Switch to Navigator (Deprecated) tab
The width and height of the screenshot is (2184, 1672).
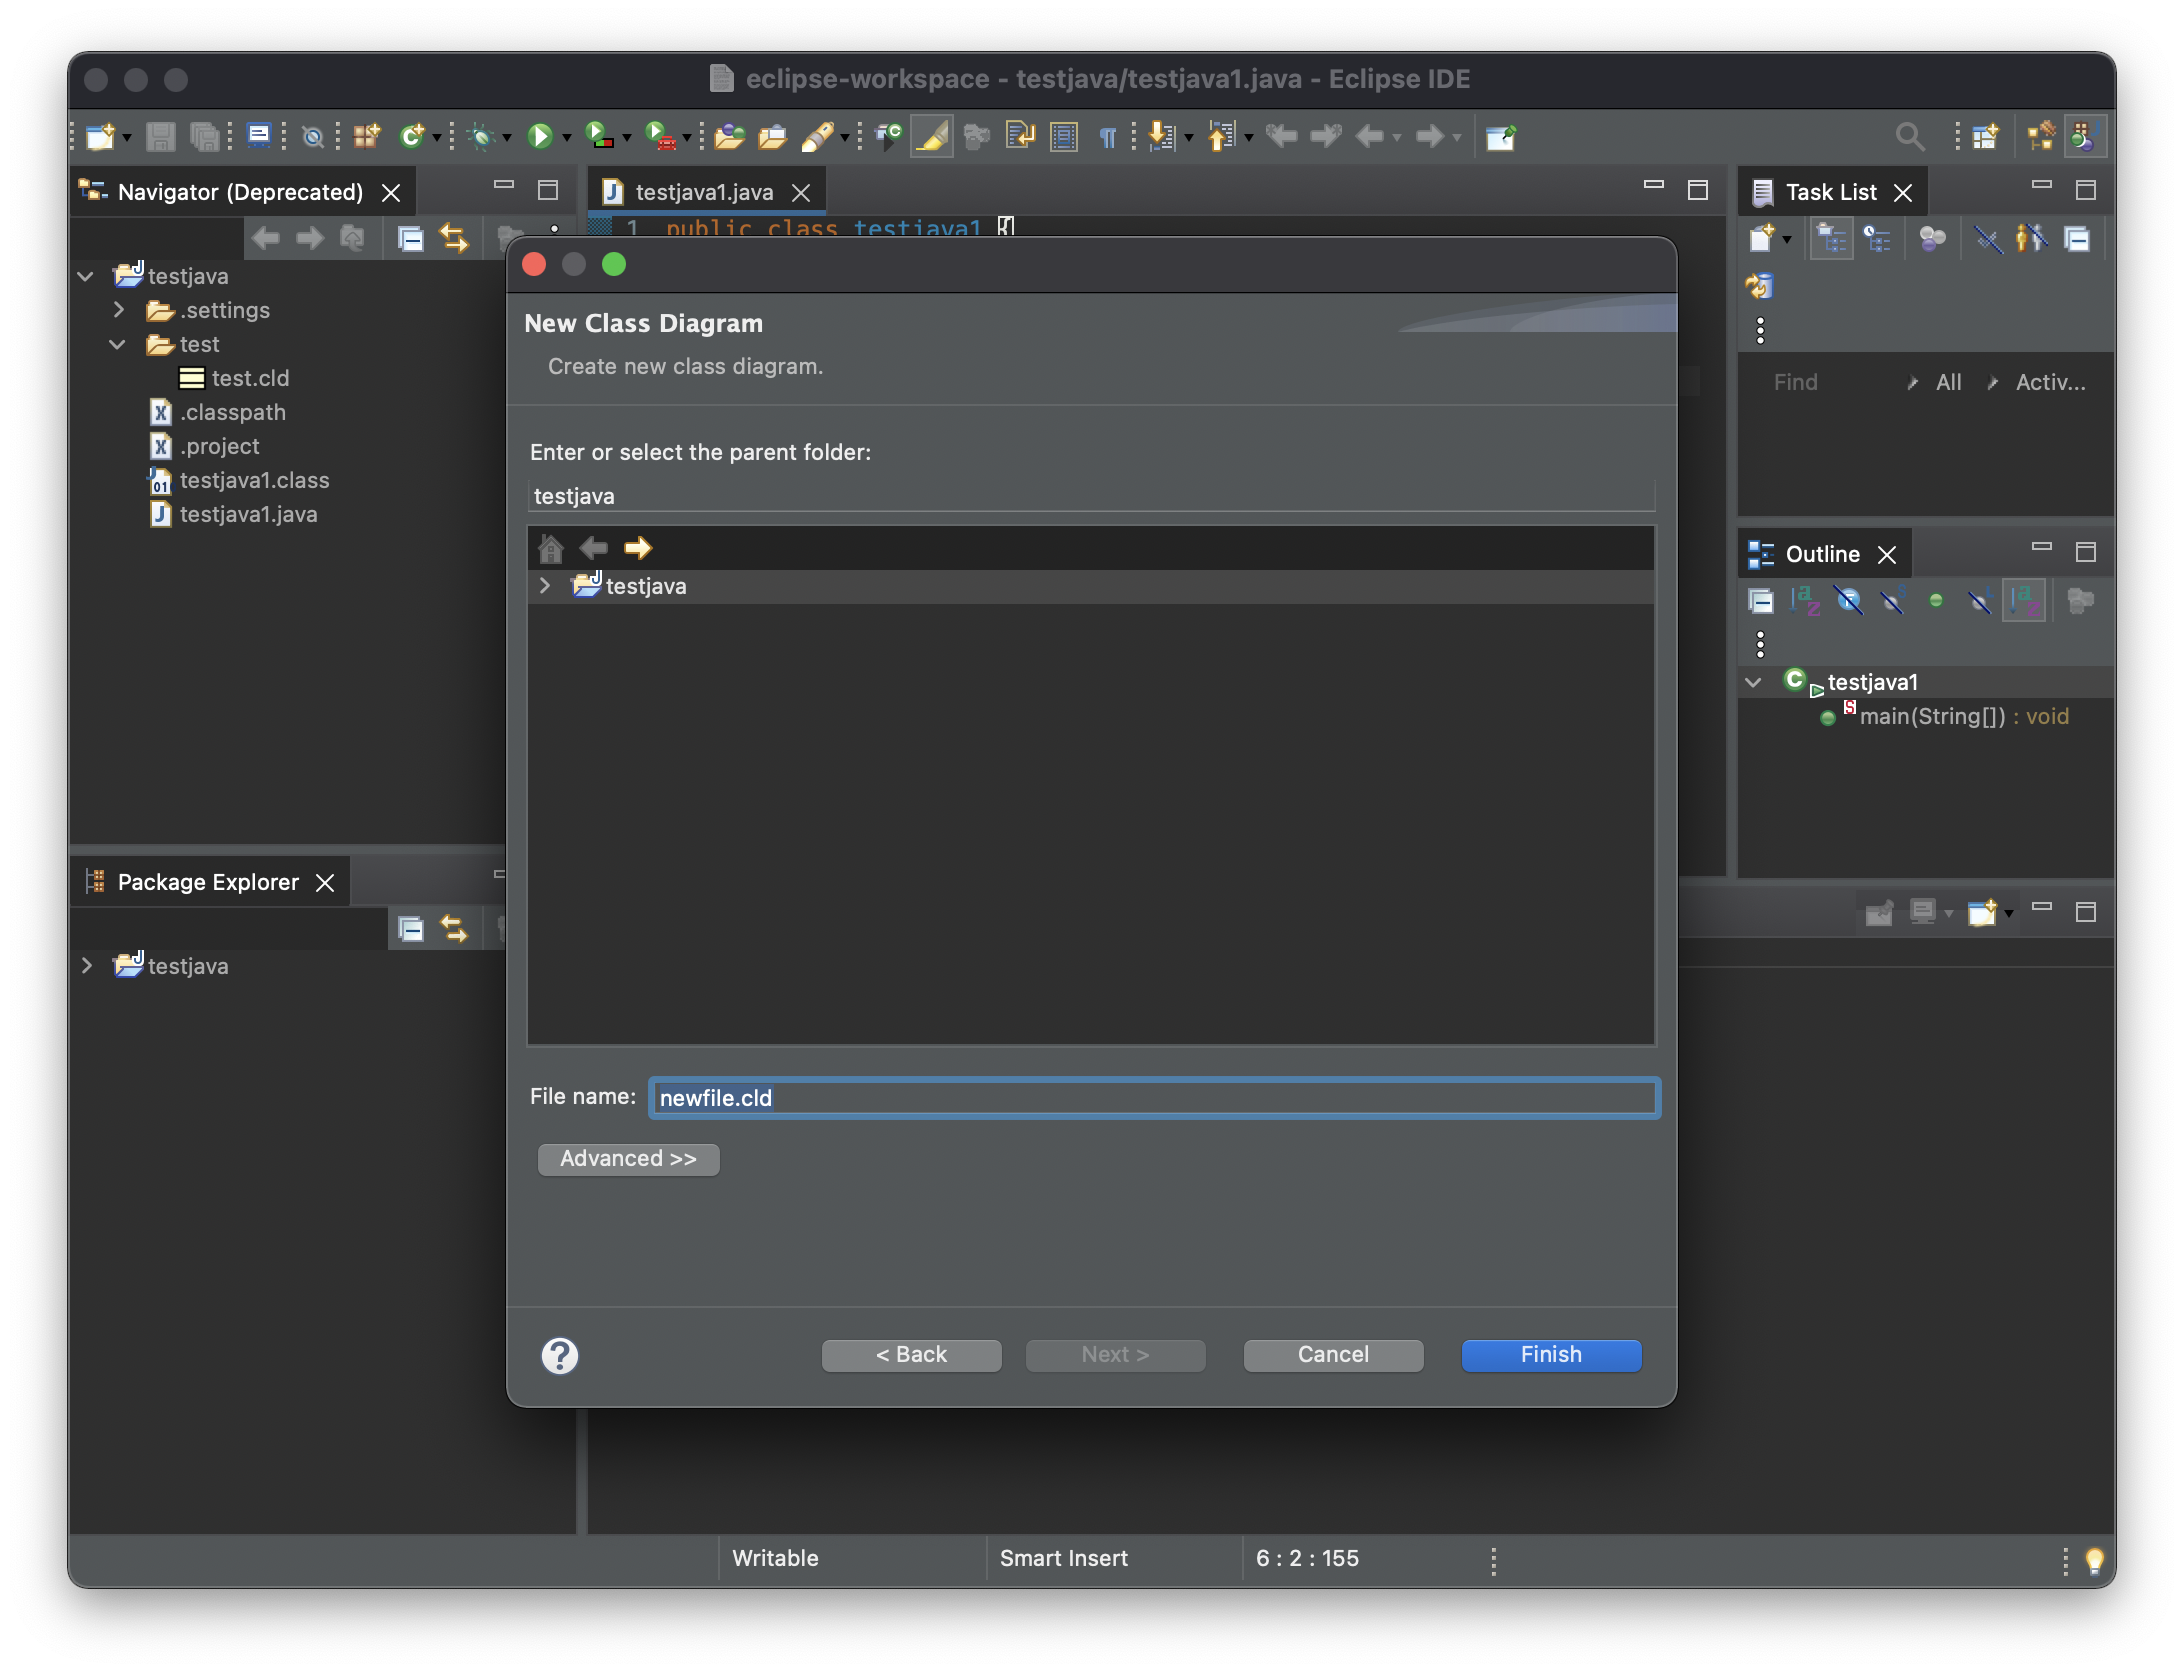click(x=240, y=192)
